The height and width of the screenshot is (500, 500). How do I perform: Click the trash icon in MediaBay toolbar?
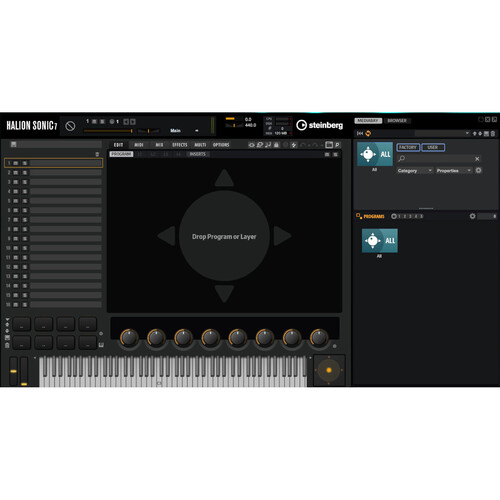tap(493, 133)
